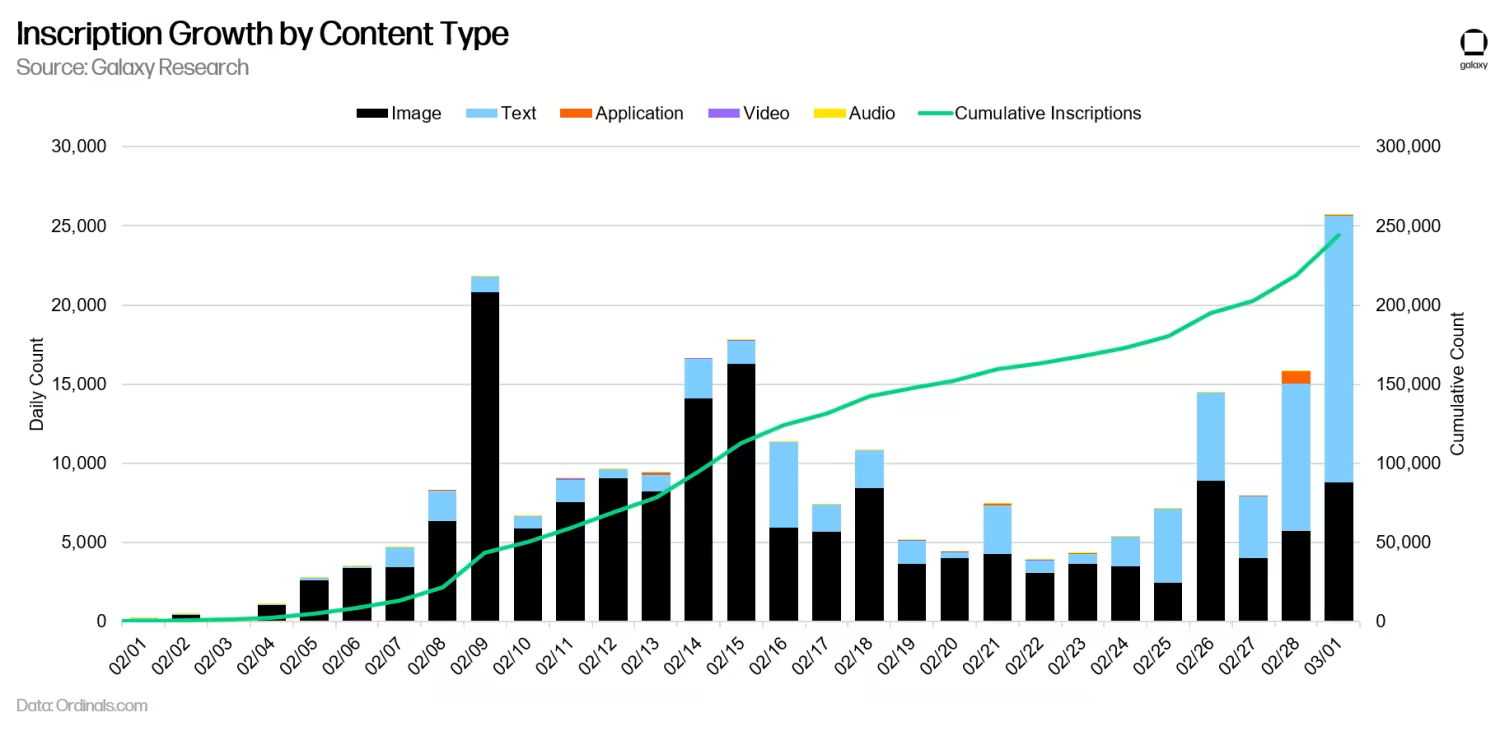Click the 02/09 black image bar
Viewport: 1500px width, 731px height.
point(485,456)
